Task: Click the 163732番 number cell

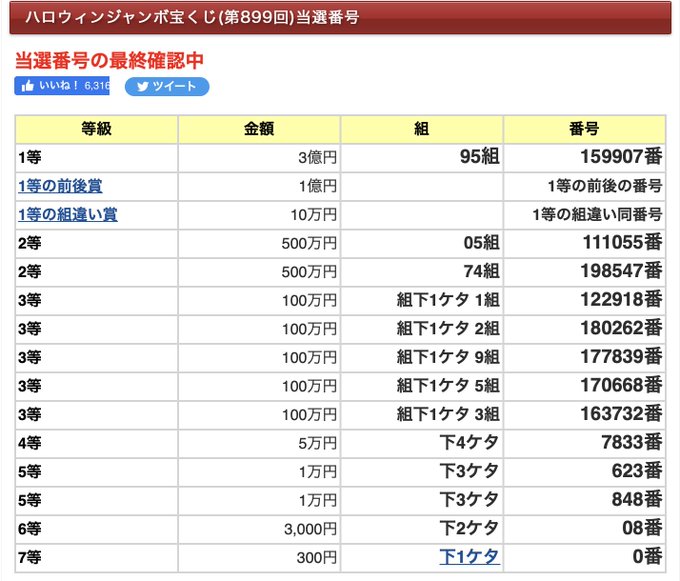Action: pos(585,415)
